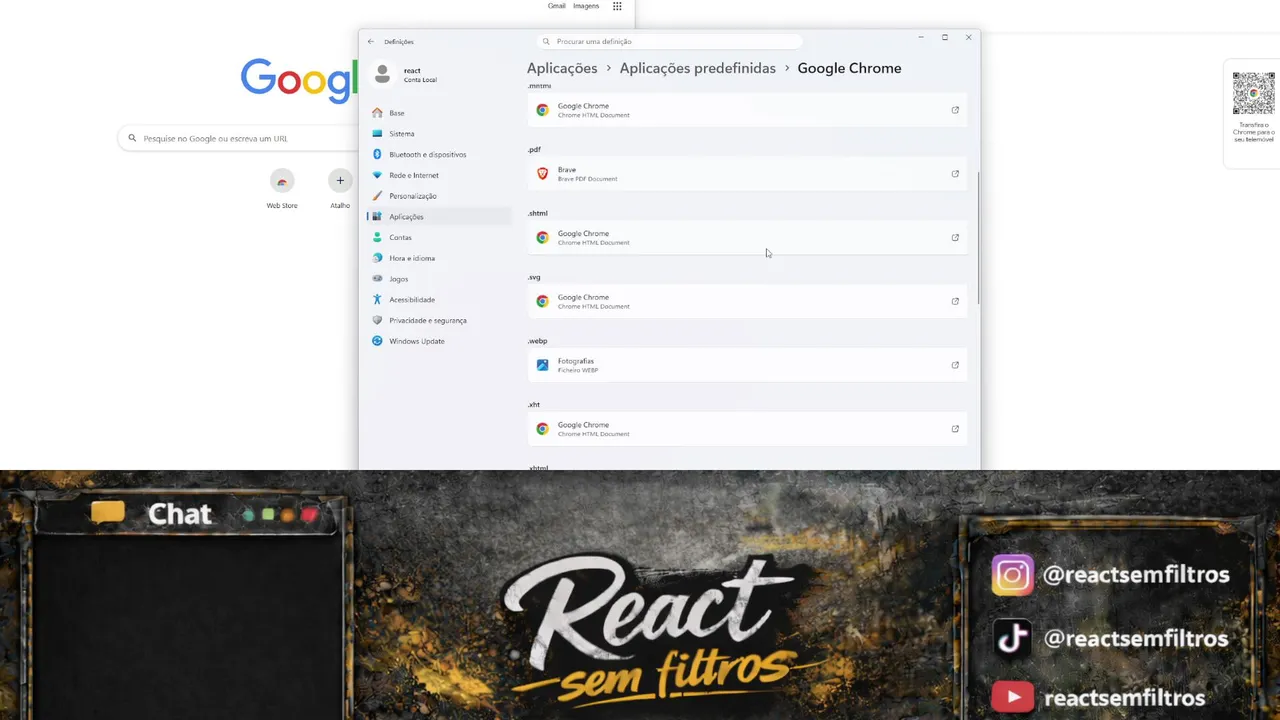The height and width of the screenshot is (720, 1280).
Task: Click the Settings vertical scrollbar
Action: coord(978,238)
